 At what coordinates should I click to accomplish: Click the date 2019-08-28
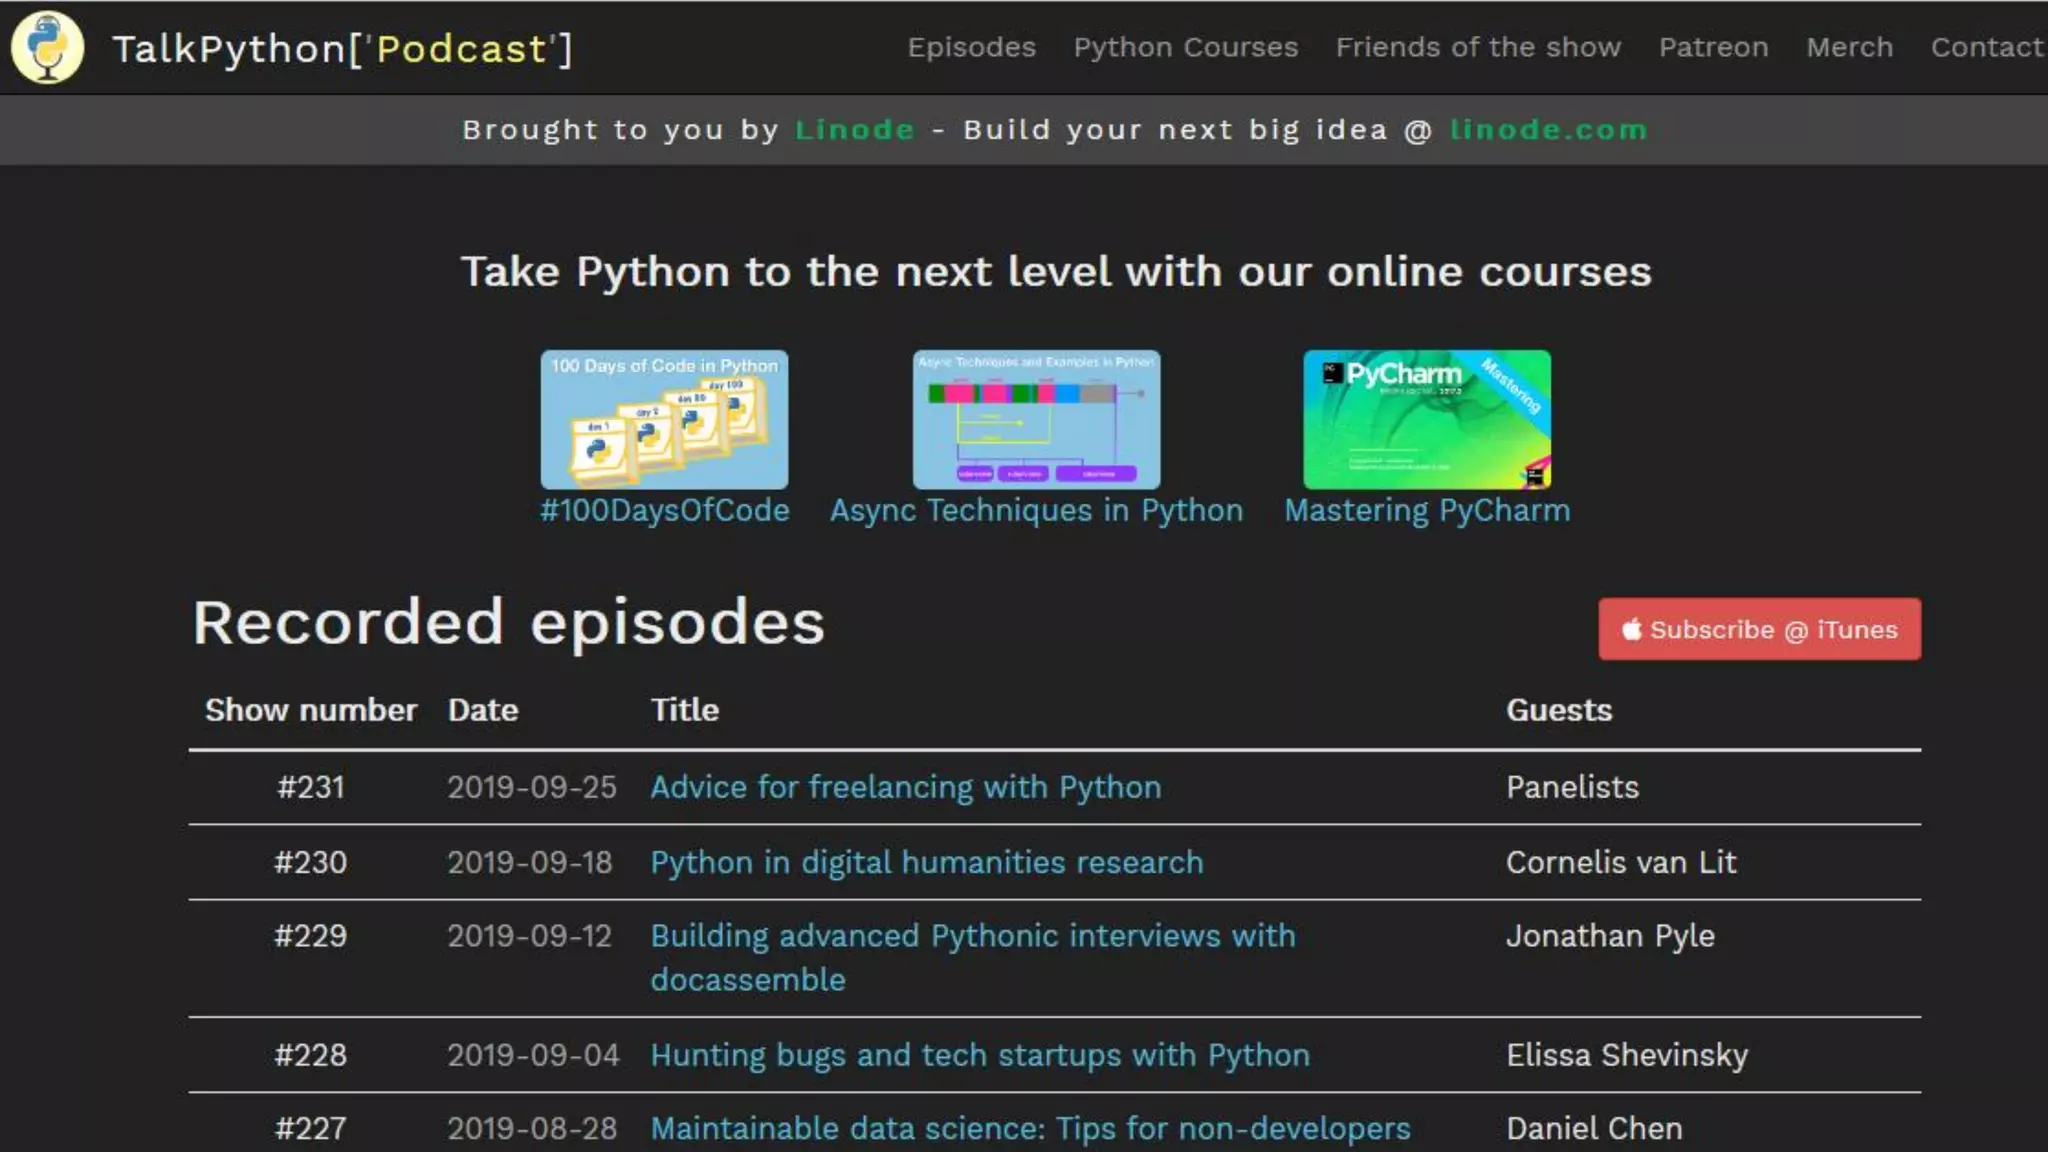tap(532, 1128)
